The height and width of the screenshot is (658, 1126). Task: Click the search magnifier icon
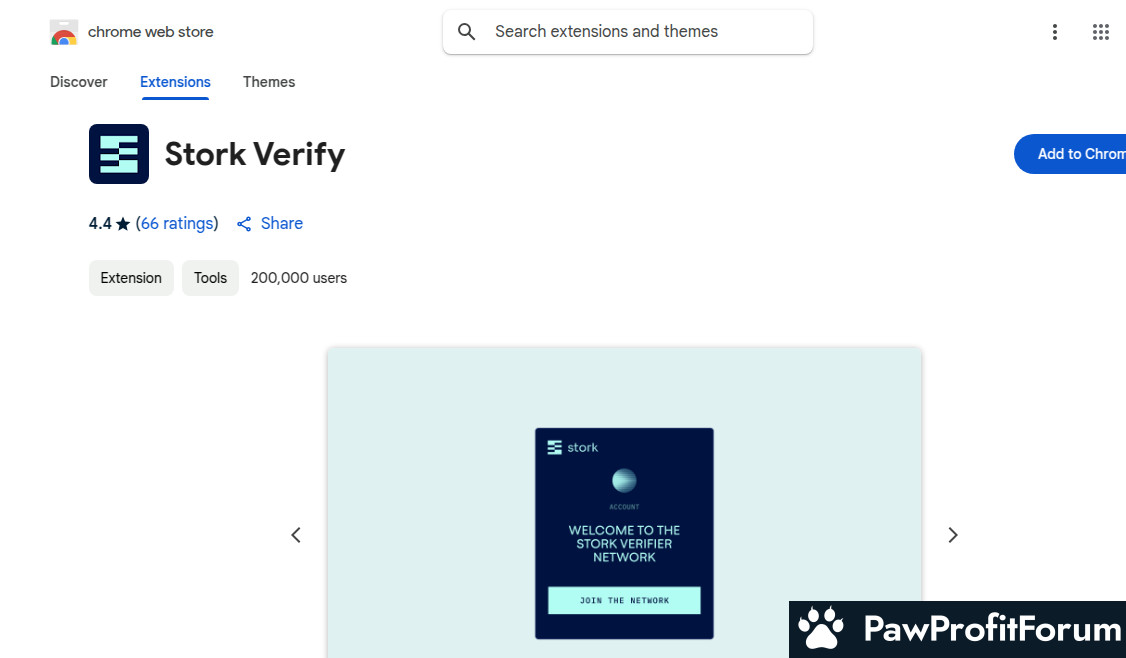click(466, 32)
